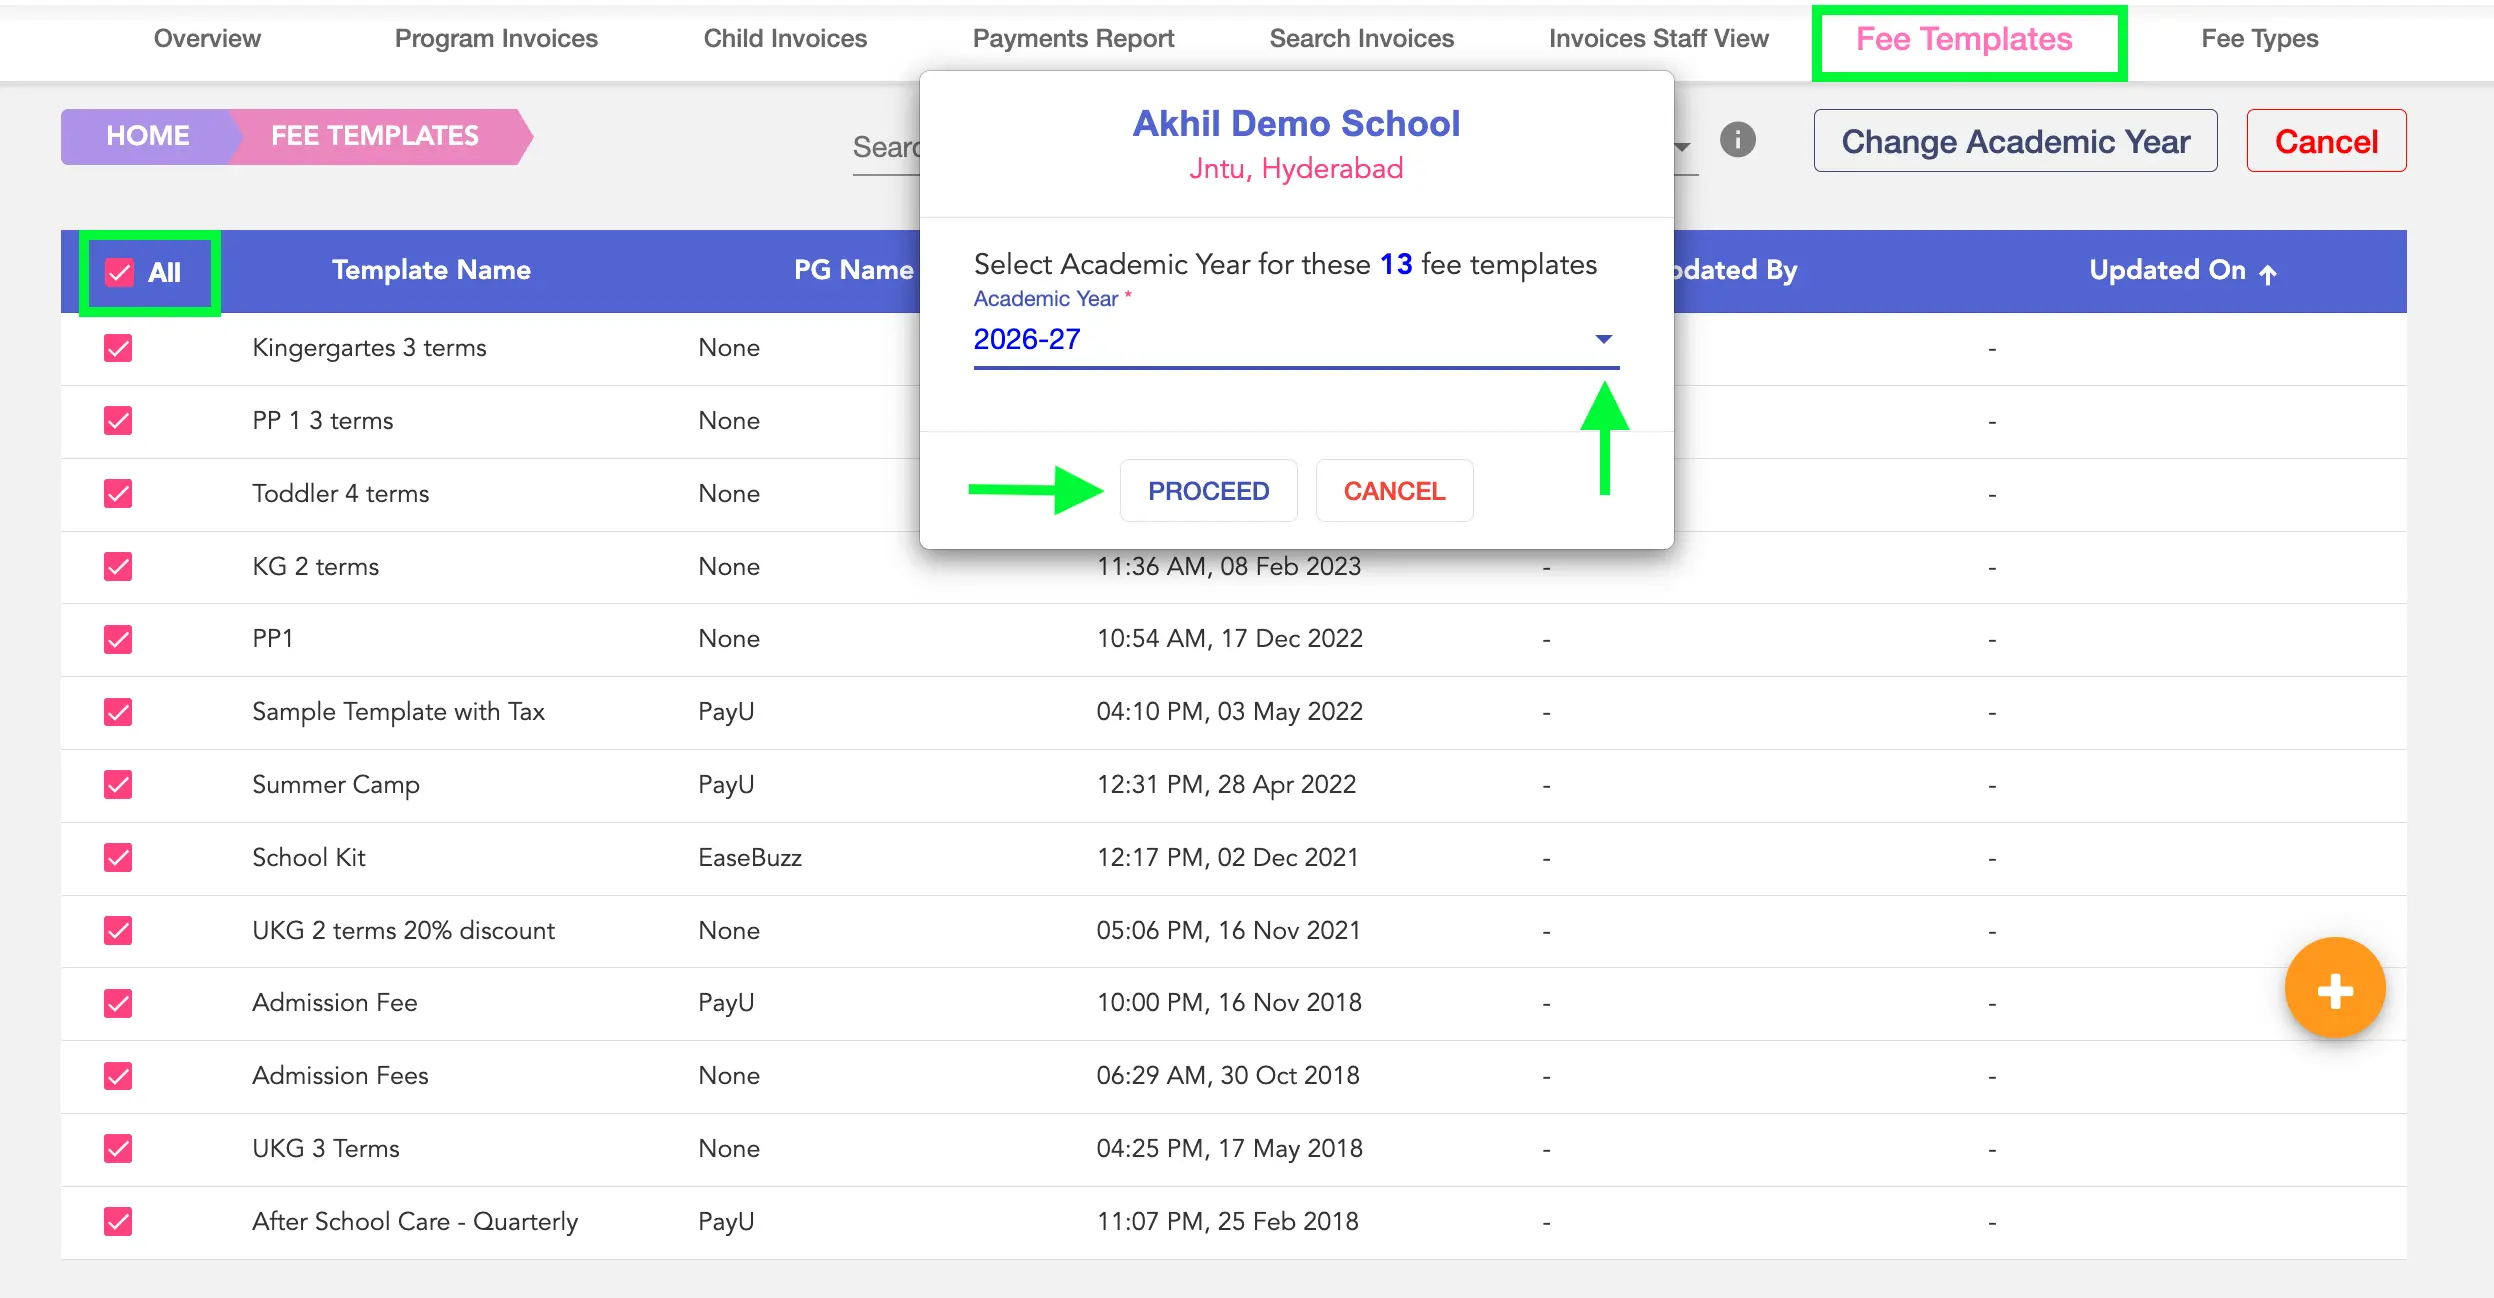Screen dimensions: 2494x1298
Task: Uncheck the School Kit checkbox
Action: [118, 858]
